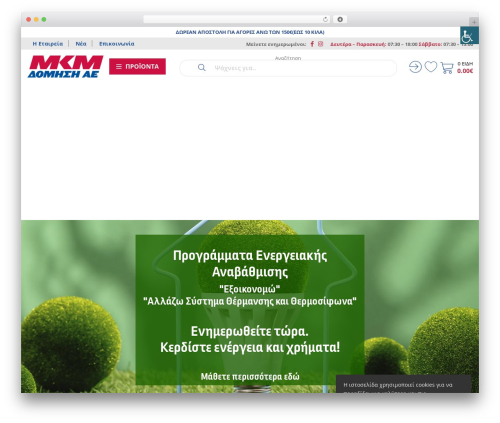
Task: Click "Κερδίστε ενέργεια και χρήματα!" text
Action: (x=250, y=348)
